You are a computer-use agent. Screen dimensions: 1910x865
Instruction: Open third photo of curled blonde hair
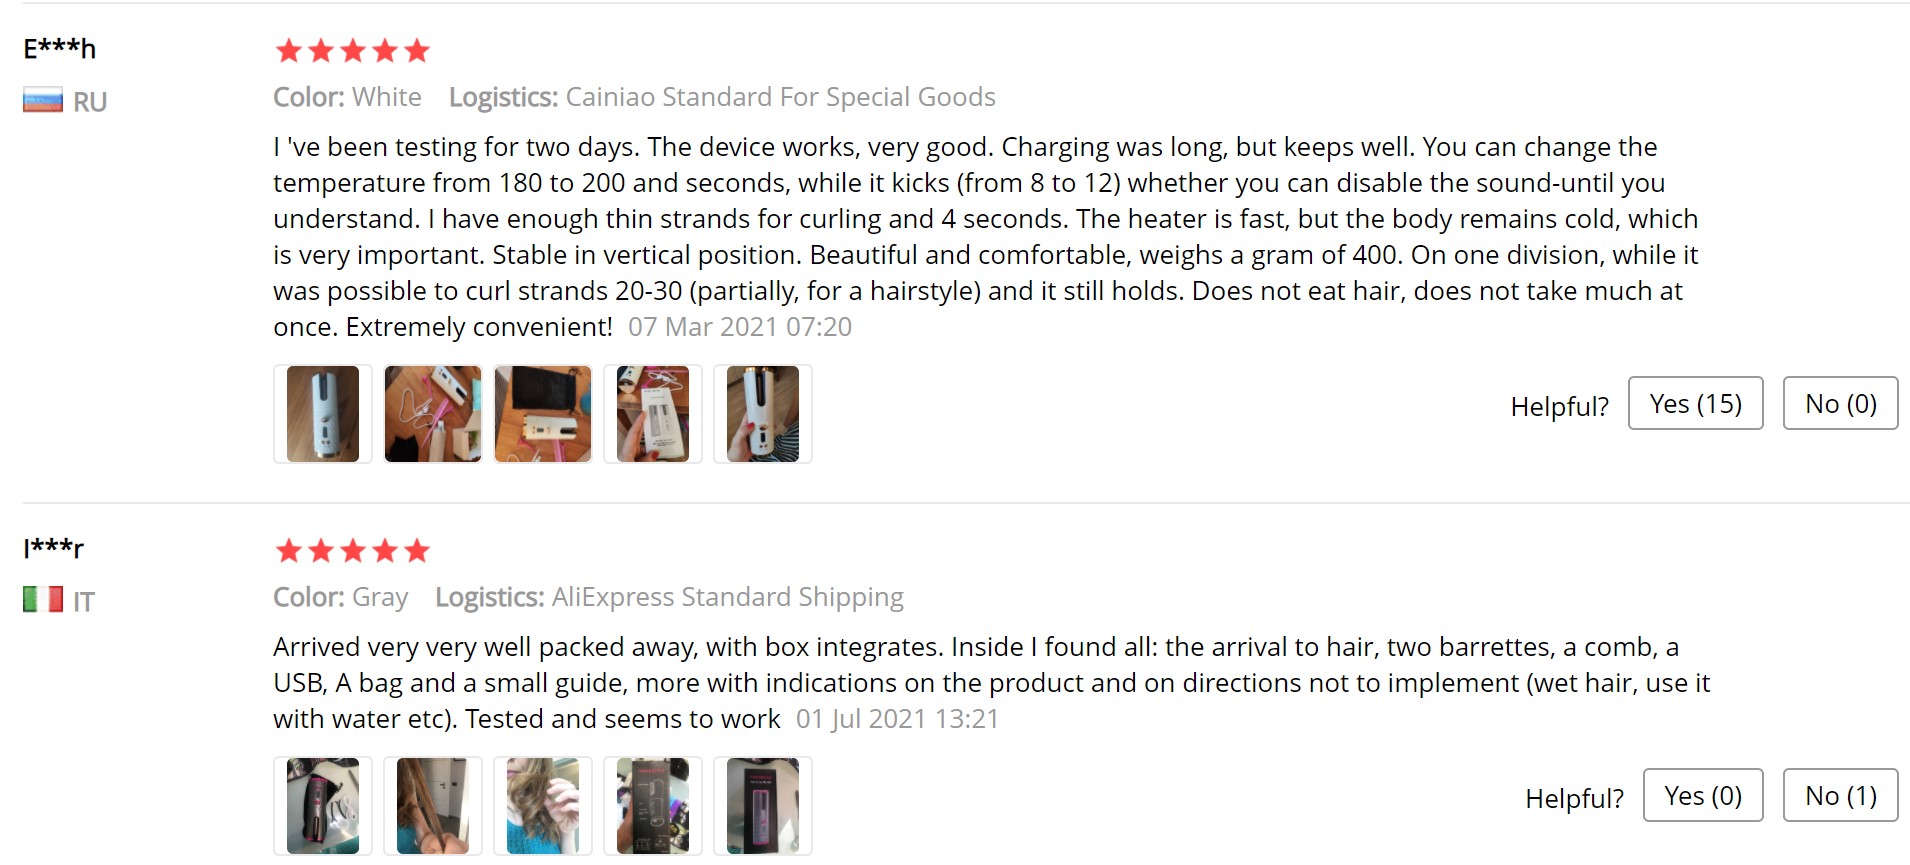click(x=543, y=806)
